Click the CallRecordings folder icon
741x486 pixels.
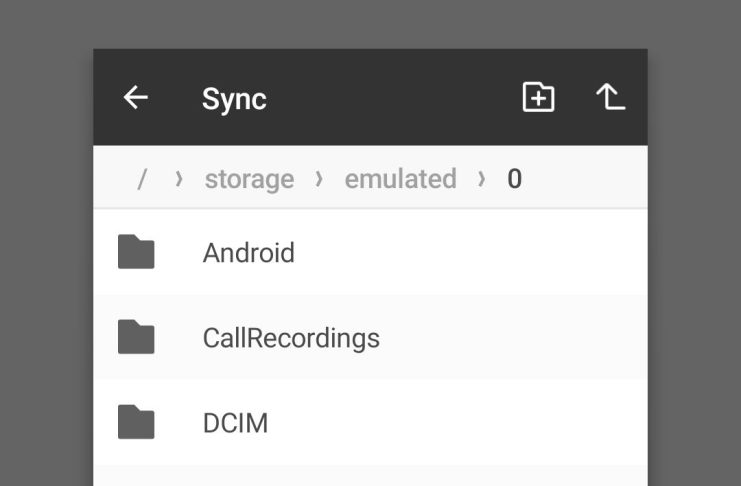(x=136, y=337)
